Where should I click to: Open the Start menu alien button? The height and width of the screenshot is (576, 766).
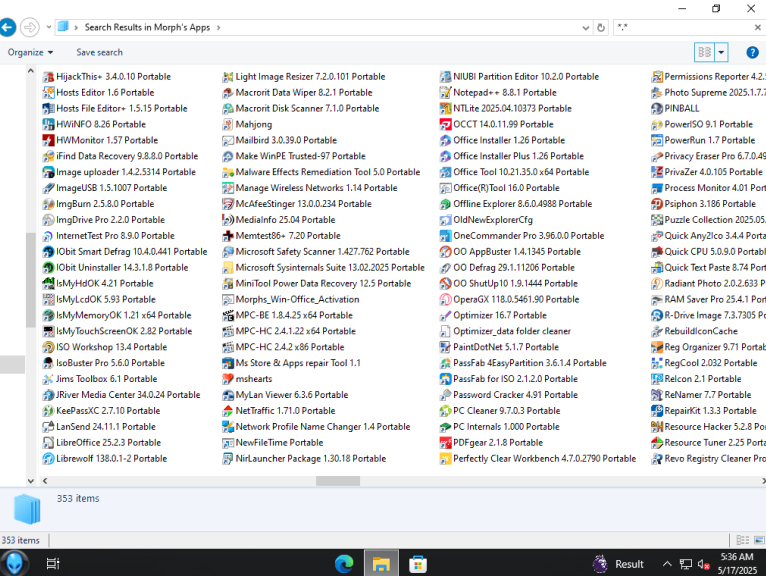14,563
